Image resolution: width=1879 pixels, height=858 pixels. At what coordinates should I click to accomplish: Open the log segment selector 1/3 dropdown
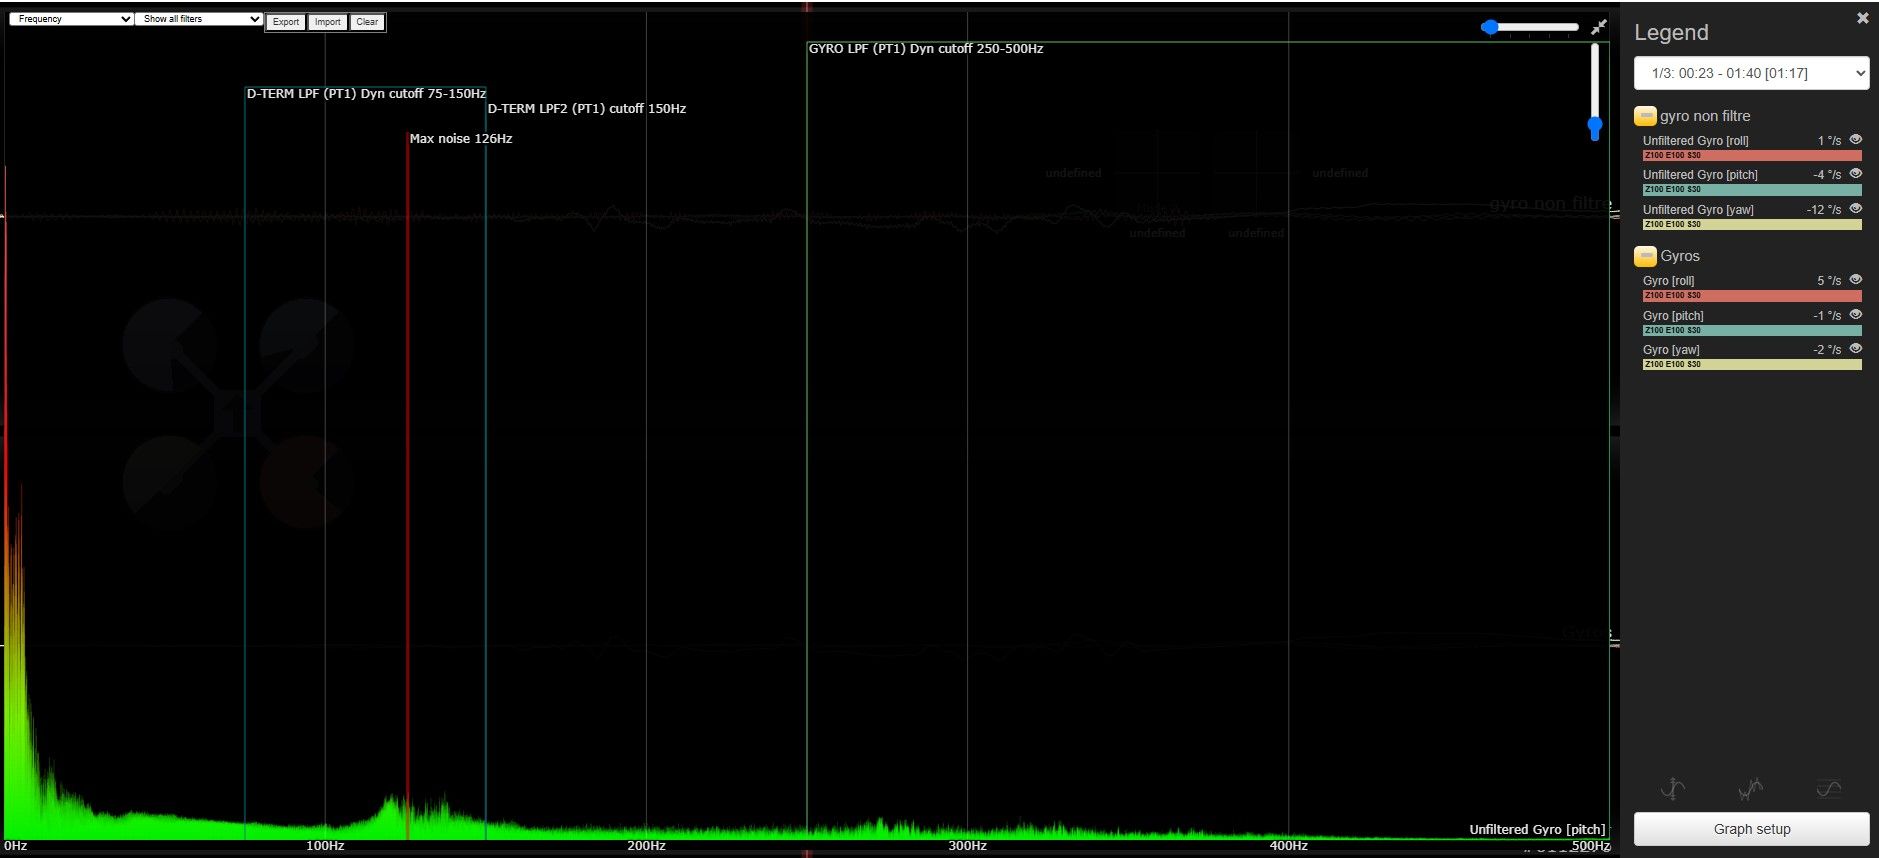pyautogui.click(x=1751, y=73)
